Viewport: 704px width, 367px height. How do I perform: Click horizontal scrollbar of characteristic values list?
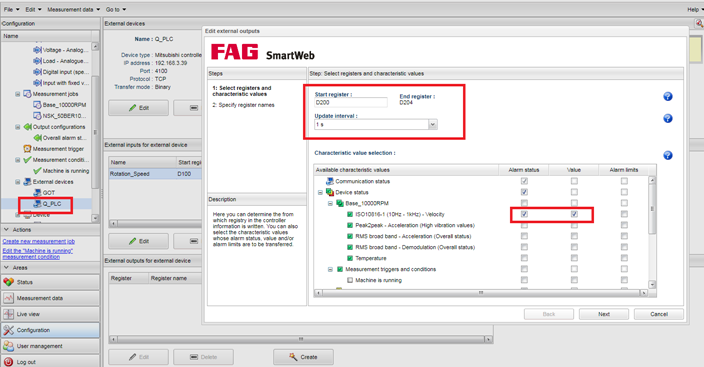(x=481, y=292)
